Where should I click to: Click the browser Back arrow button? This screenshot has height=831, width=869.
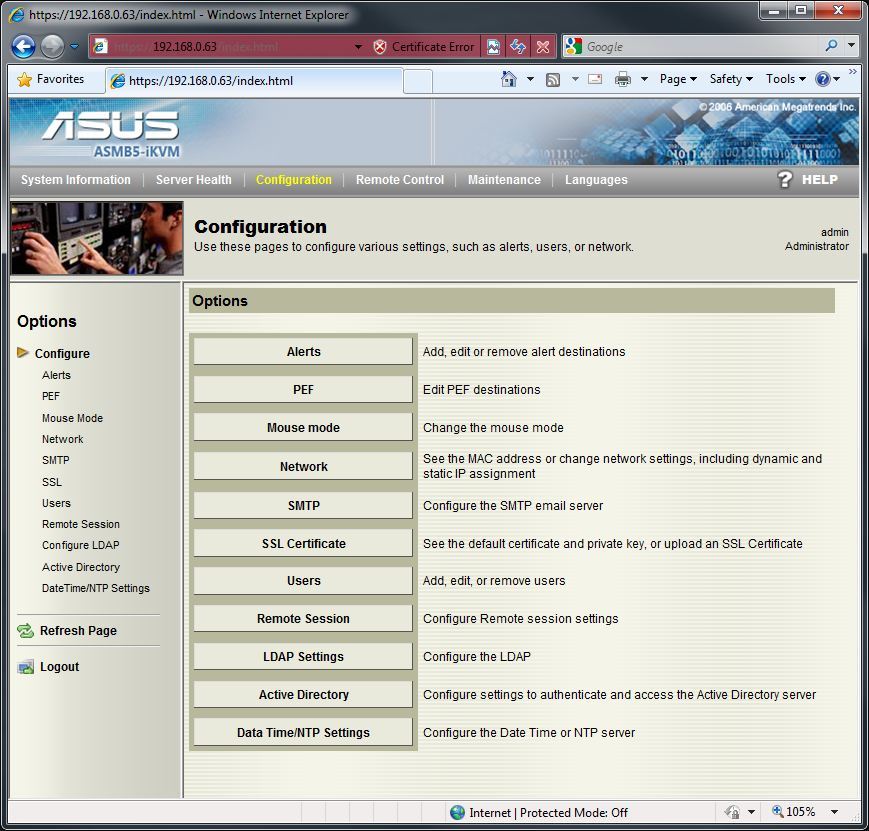click(24, 47)
